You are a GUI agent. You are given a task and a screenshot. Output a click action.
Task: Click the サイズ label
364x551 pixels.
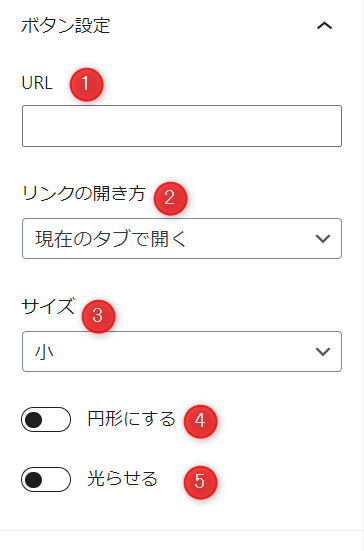click(48, 306)
